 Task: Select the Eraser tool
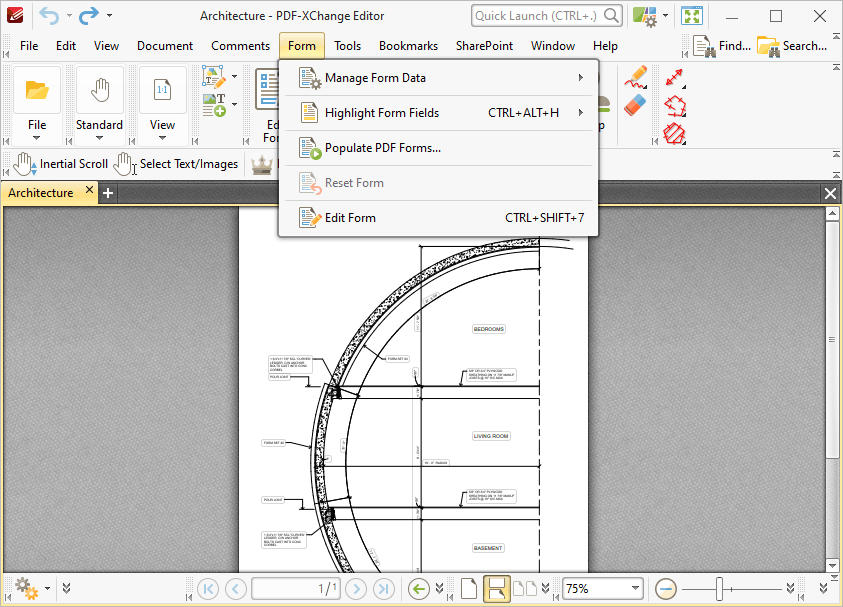pyautogui.click(x=635, y=105)
